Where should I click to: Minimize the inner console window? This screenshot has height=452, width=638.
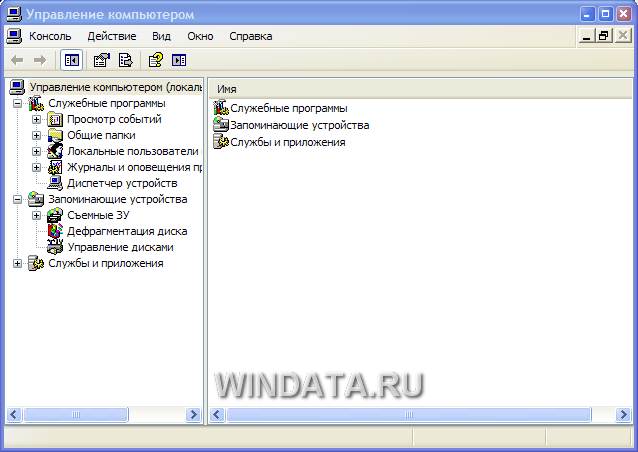point(586,36)
